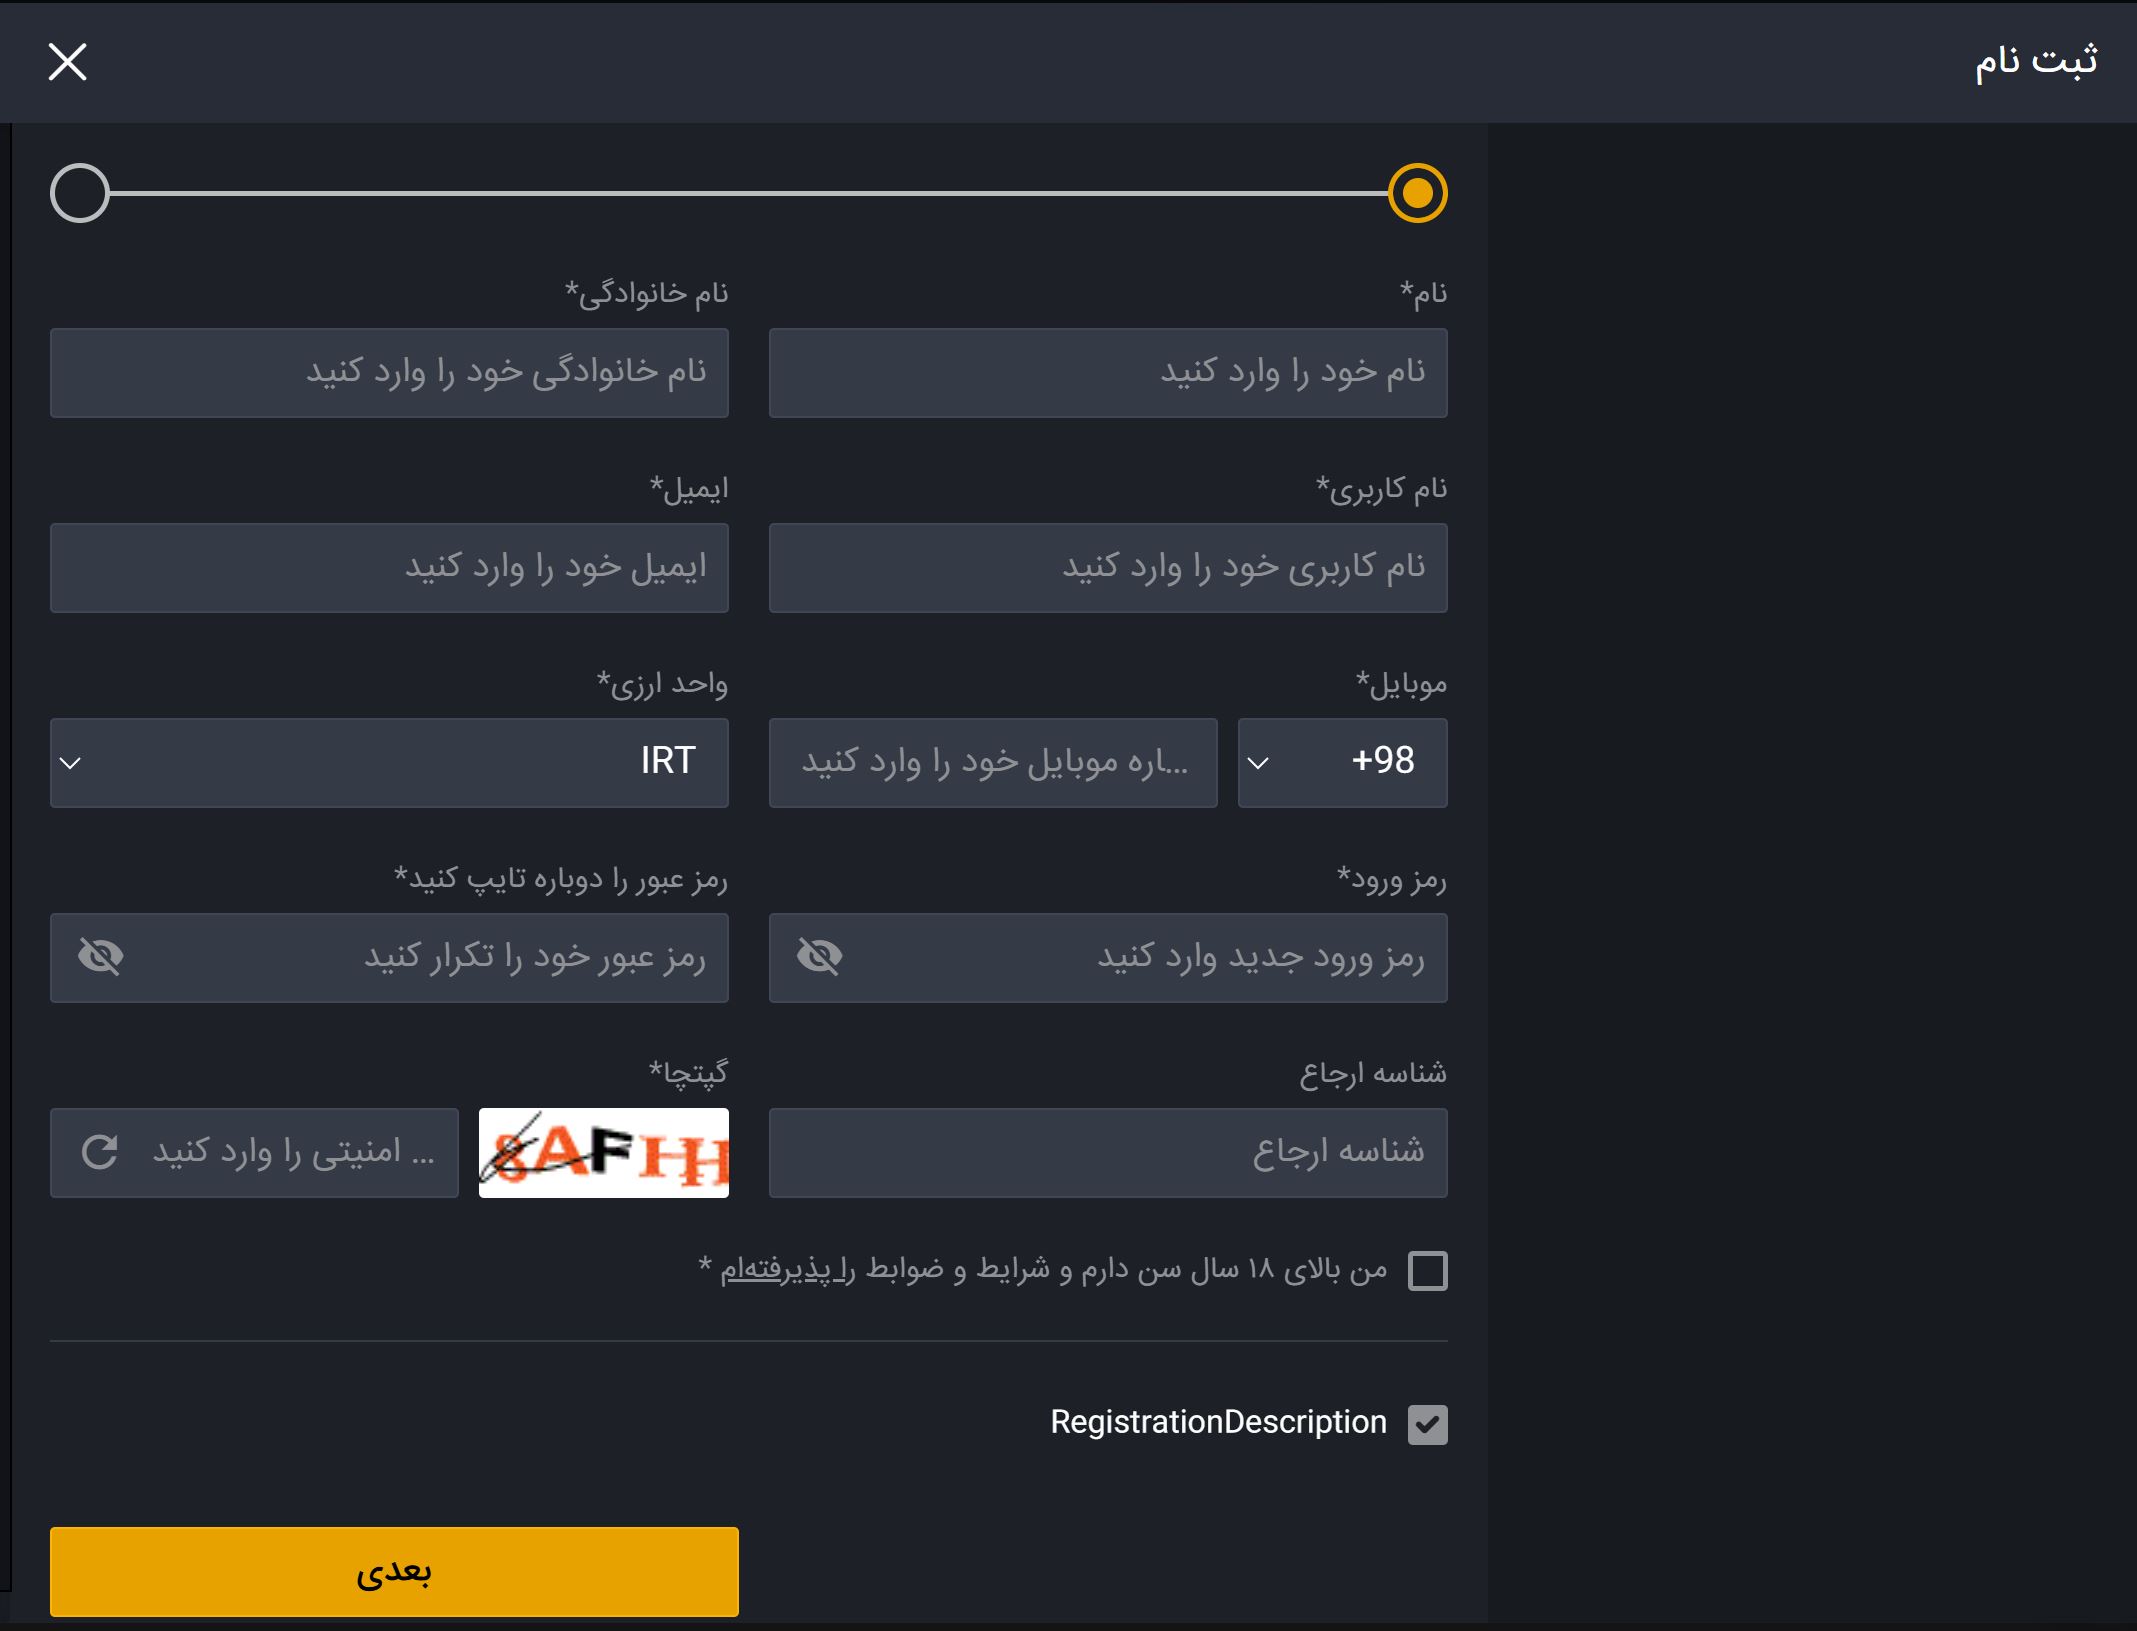Click the captcha image

pos(603,1152)
